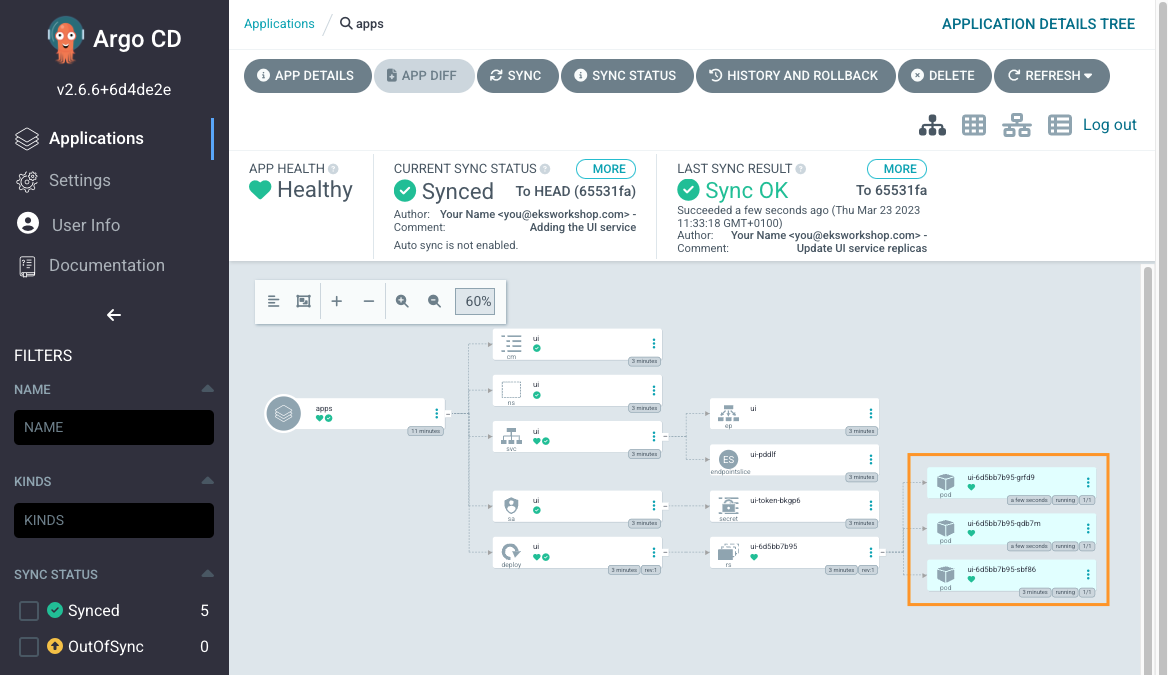This screenshot has width=1168, height=675.
Task: Open the REFRESH dropdown button
Action: (x=1050, y=76)
